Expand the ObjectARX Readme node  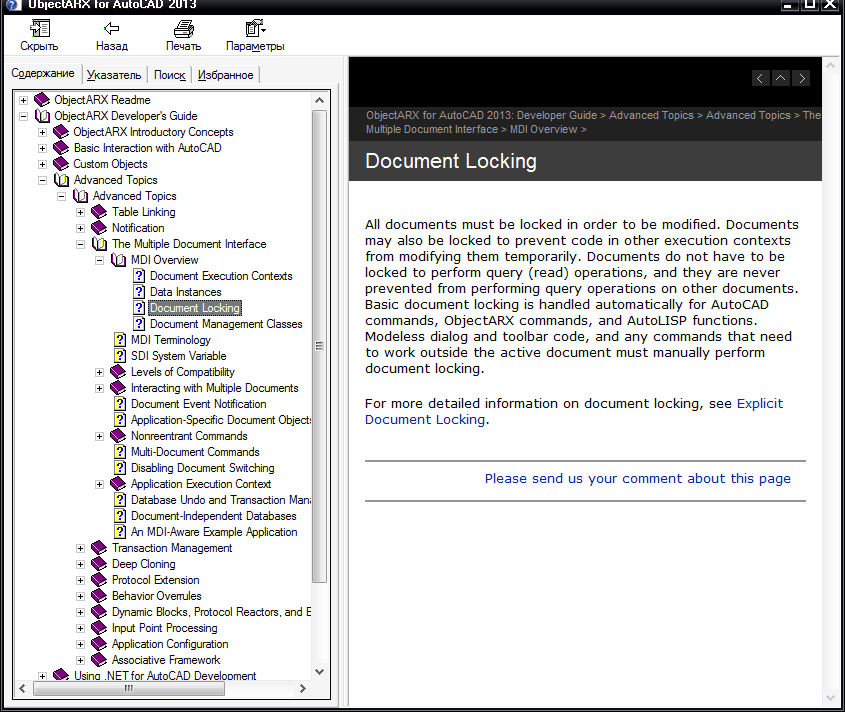coord(23,100)
